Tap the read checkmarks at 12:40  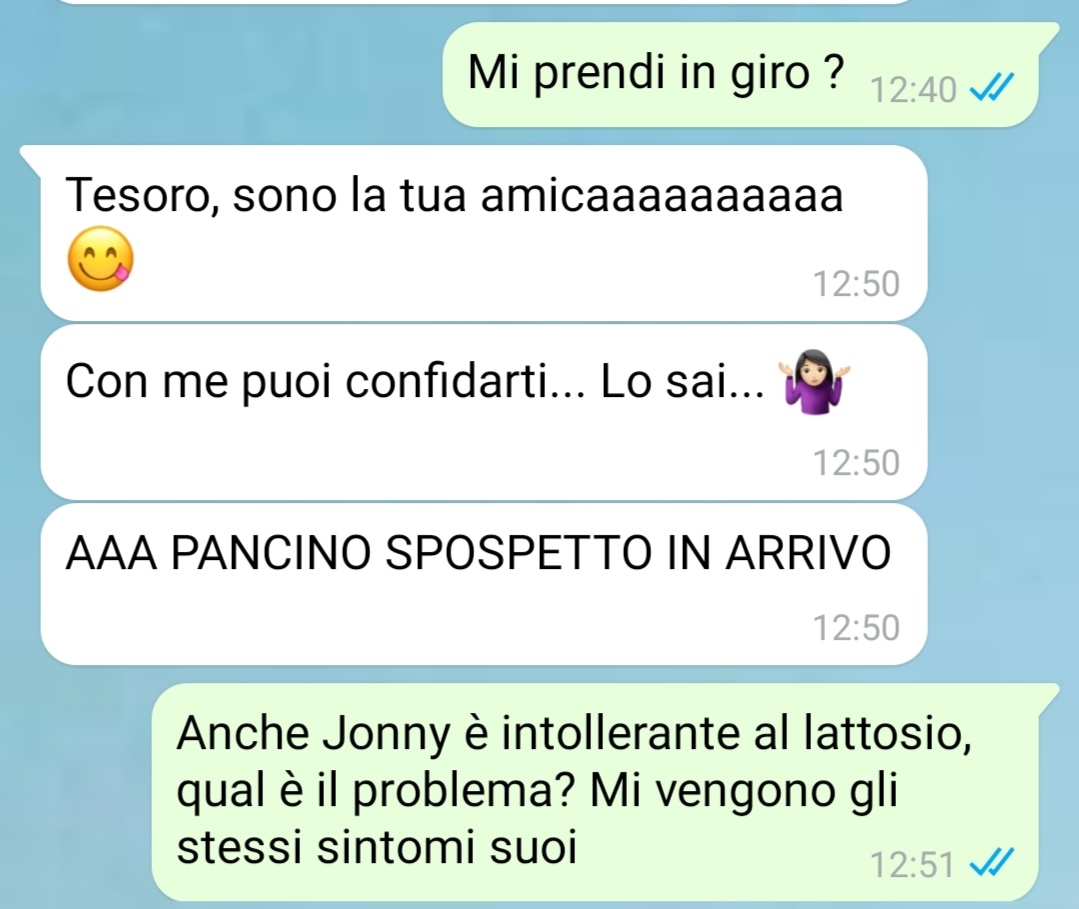click(992, 88)
